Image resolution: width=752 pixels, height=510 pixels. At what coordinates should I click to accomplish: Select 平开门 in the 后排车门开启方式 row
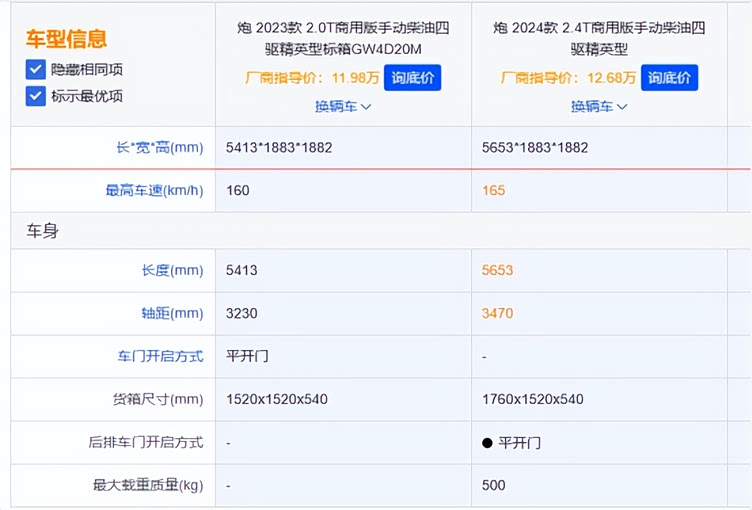coord(519,442)
